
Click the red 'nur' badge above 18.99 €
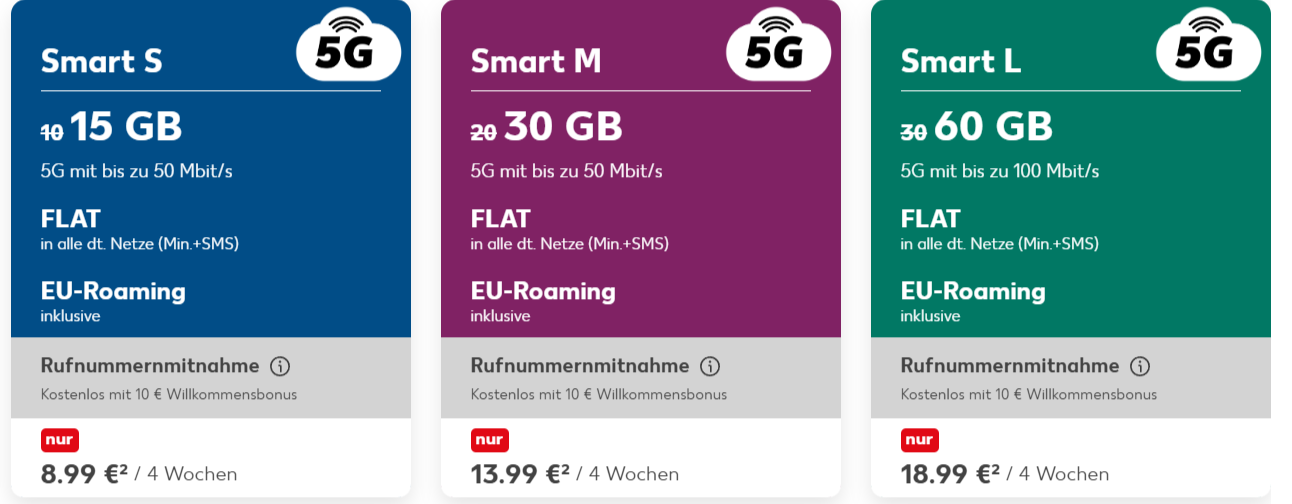[920, 440]
